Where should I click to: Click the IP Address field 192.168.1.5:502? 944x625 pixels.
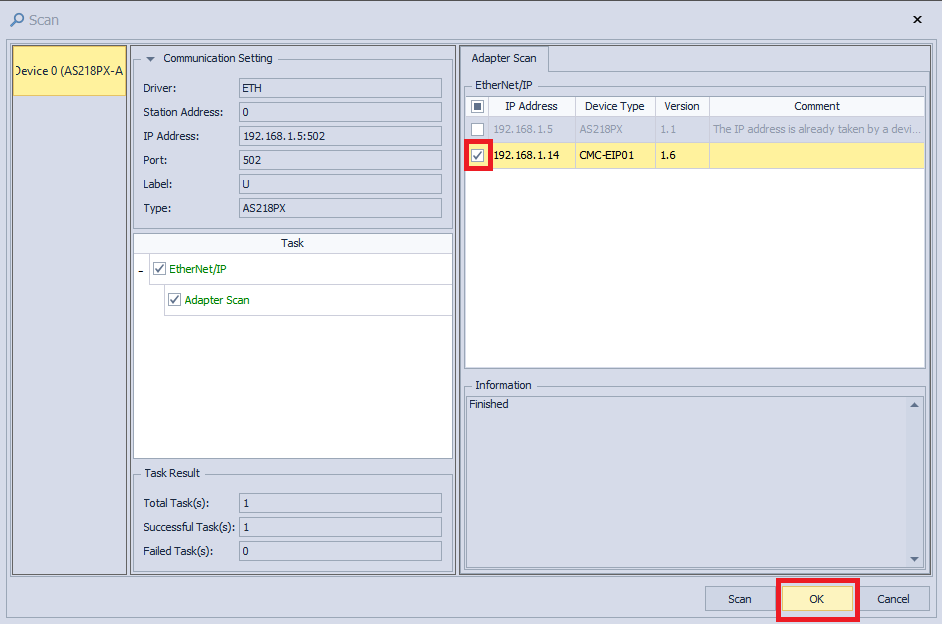[x=340, y=136]
